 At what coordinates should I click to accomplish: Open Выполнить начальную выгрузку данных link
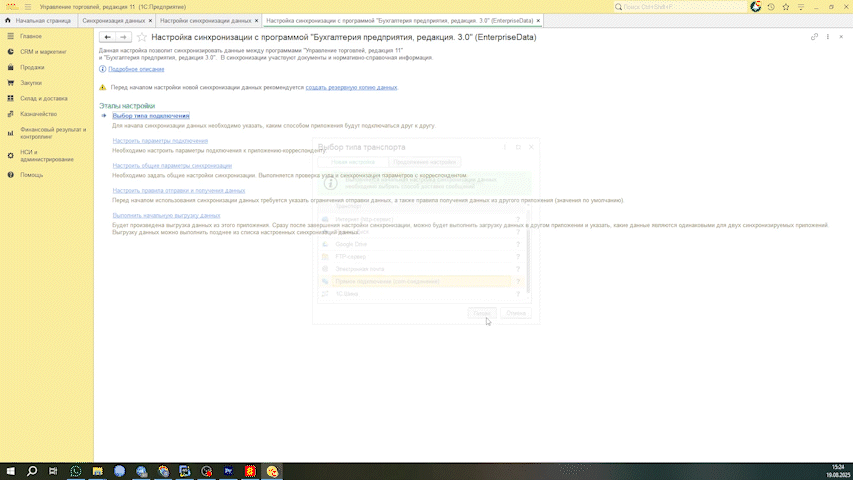point(166,215)
